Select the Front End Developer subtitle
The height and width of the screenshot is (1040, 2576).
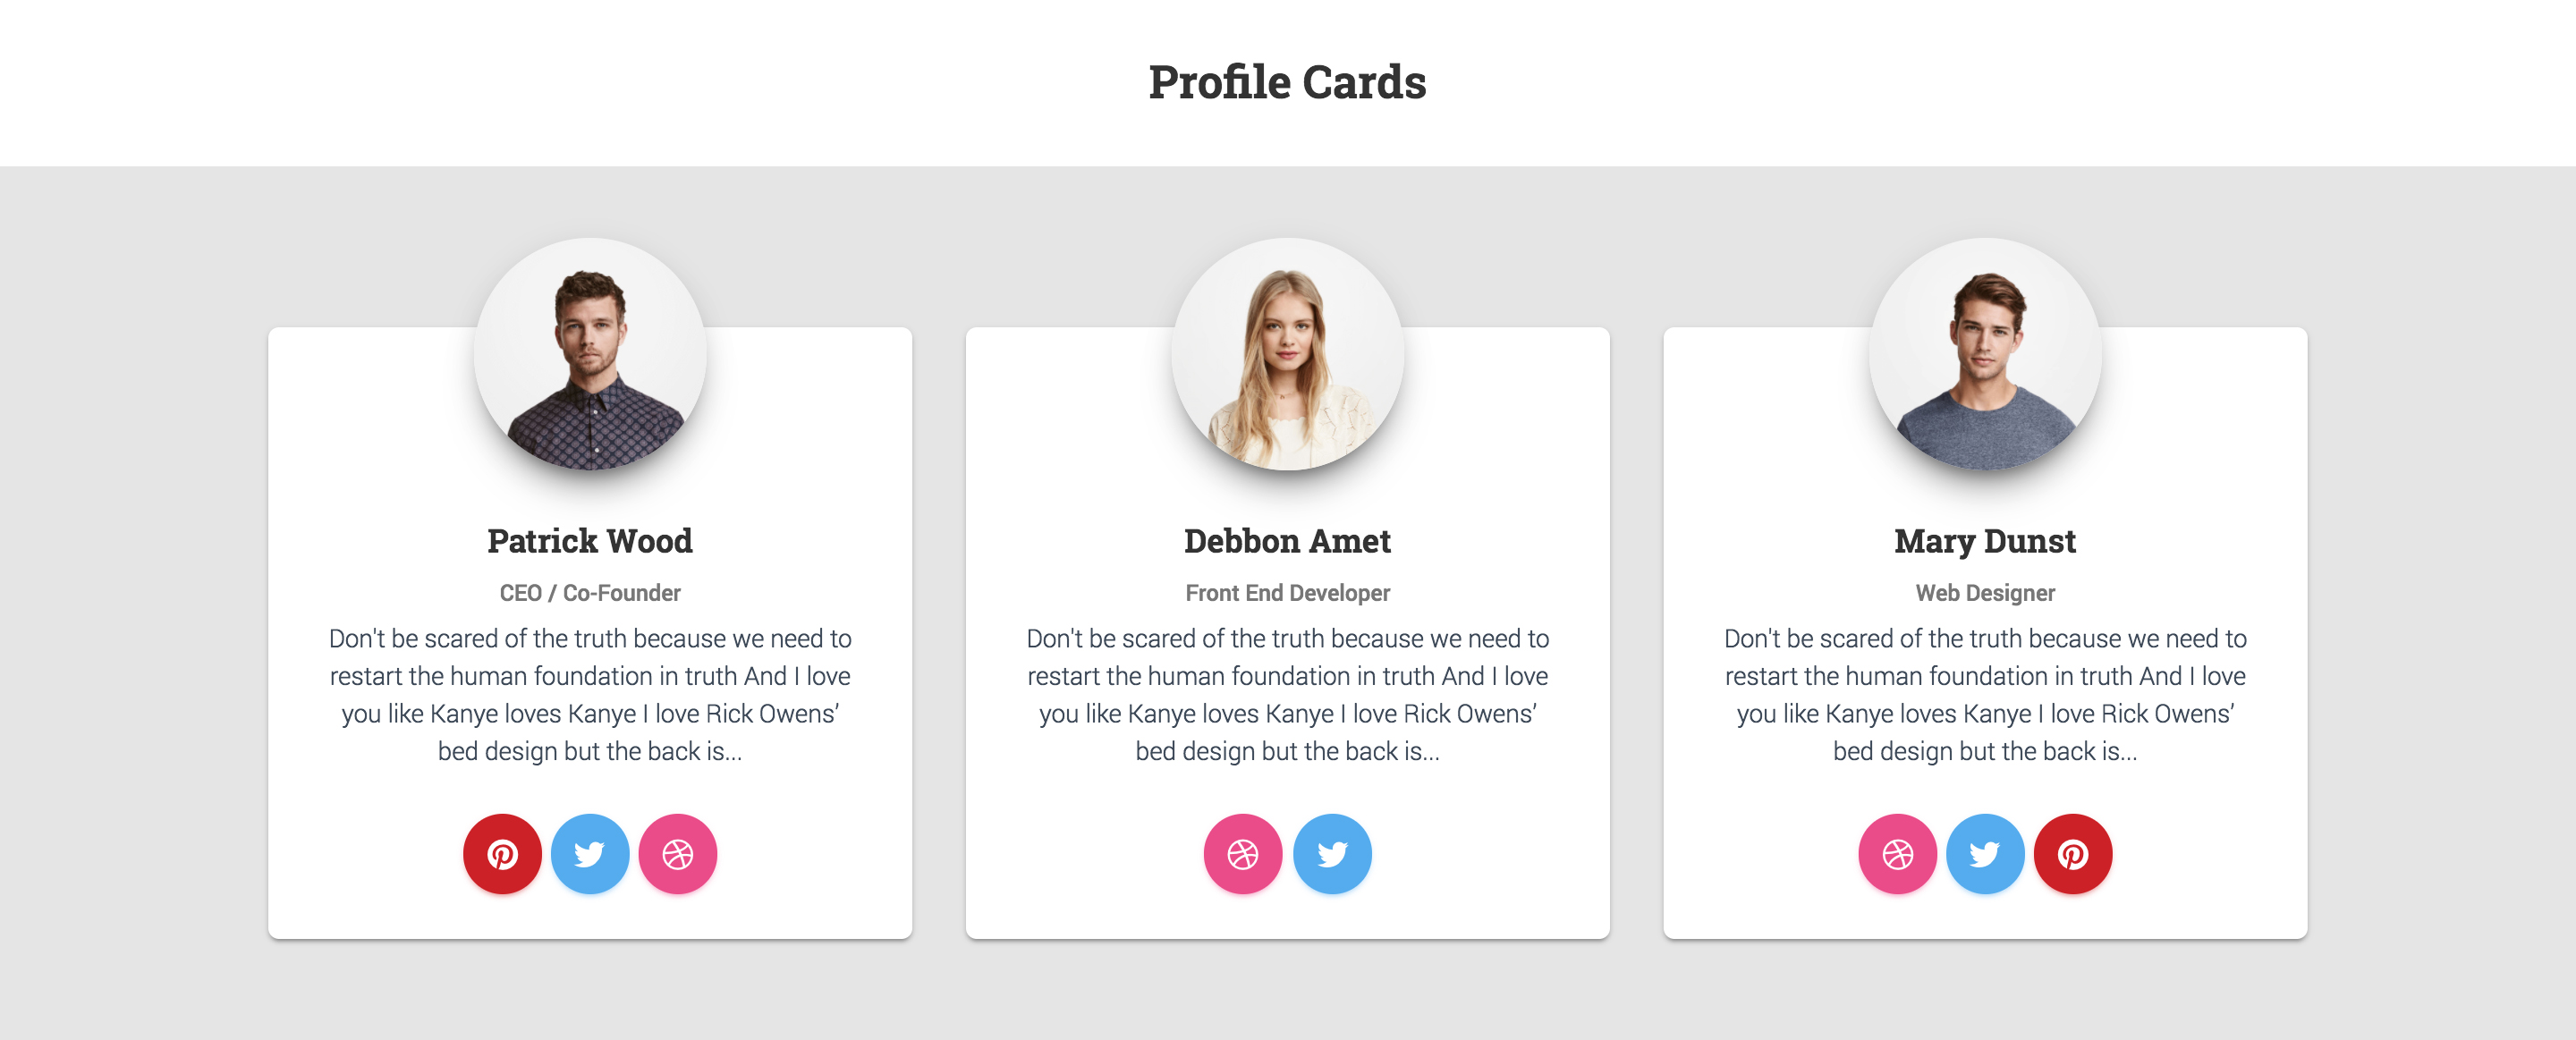point(1288,593)
